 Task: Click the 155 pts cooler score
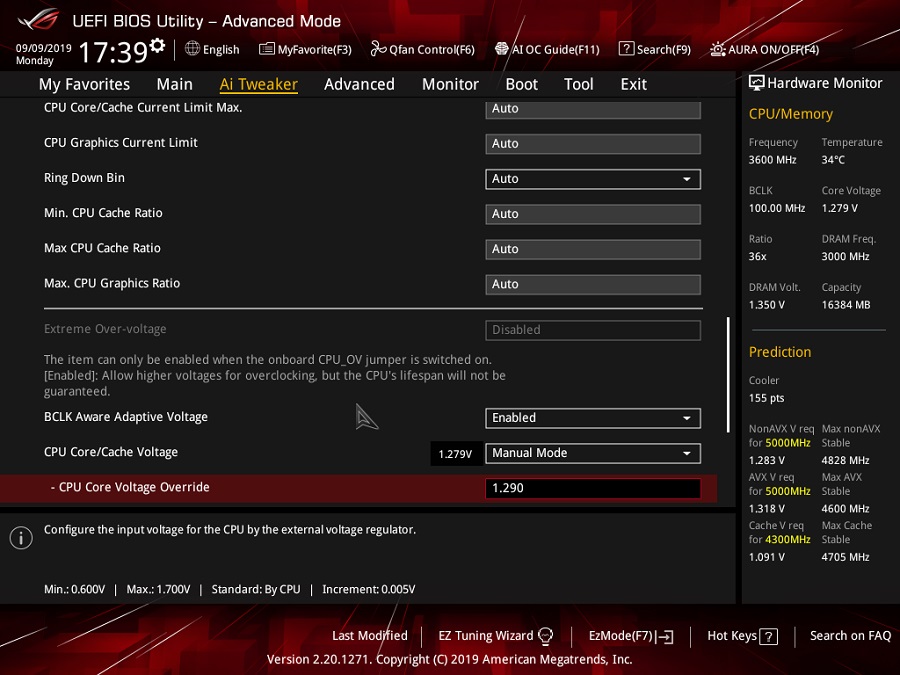[766, 398]
